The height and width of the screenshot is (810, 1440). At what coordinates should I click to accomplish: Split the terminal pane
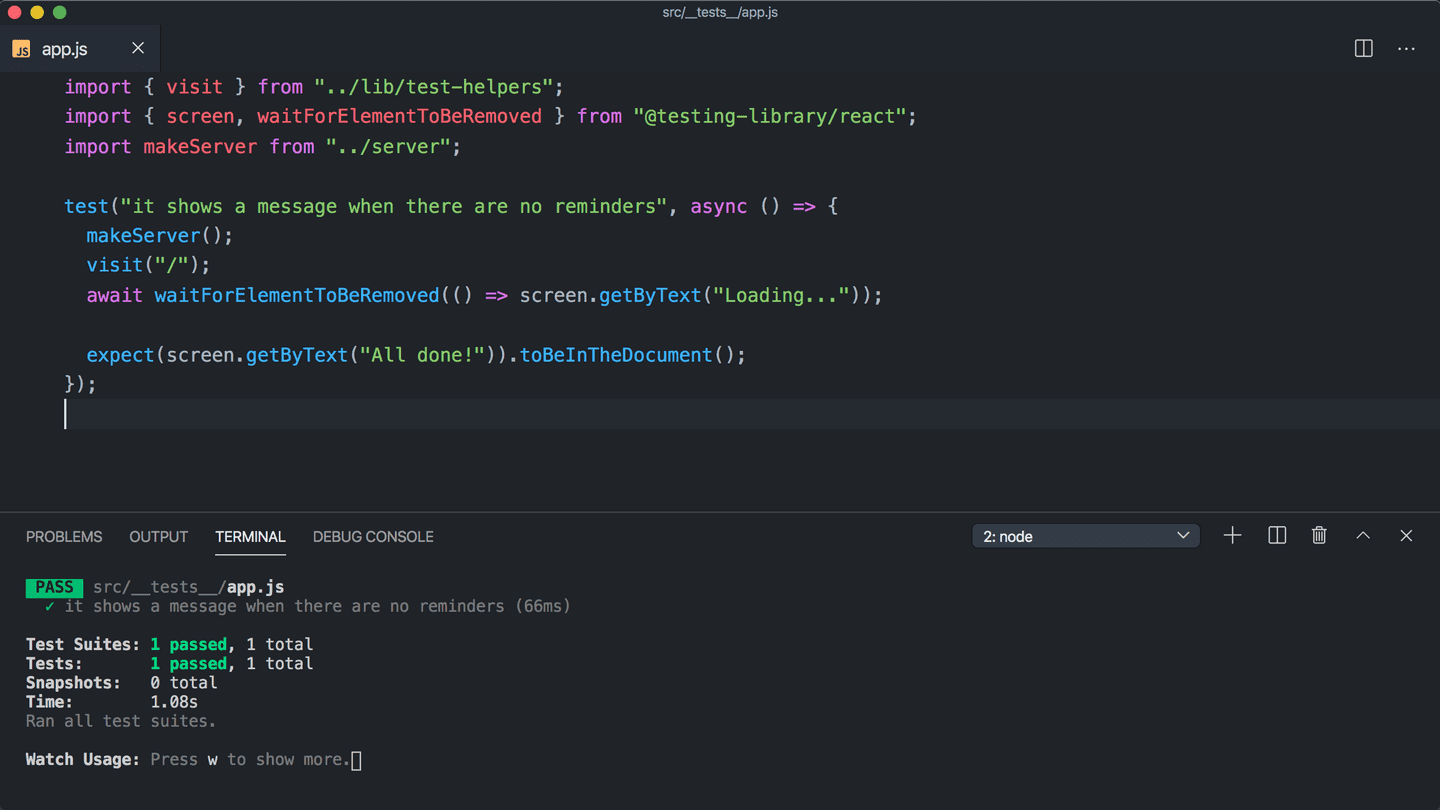tap(1277, 536)
